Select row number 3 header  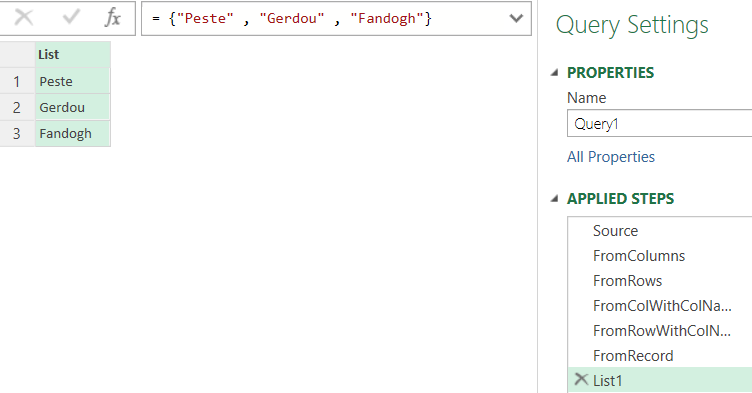(x=17, y=133)
